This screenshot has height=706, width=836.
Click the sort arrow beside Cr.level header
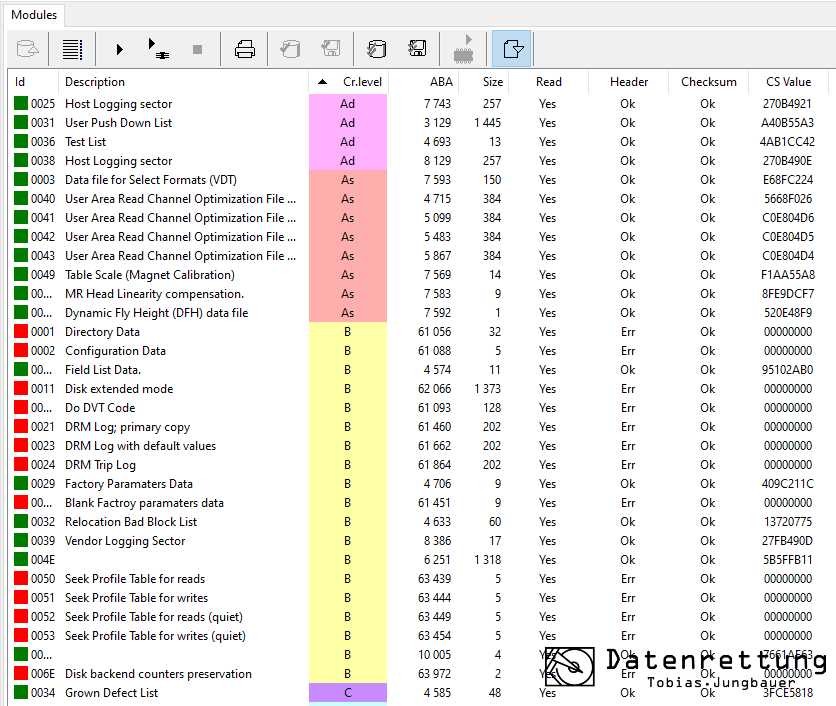click(x=322, y=82)
